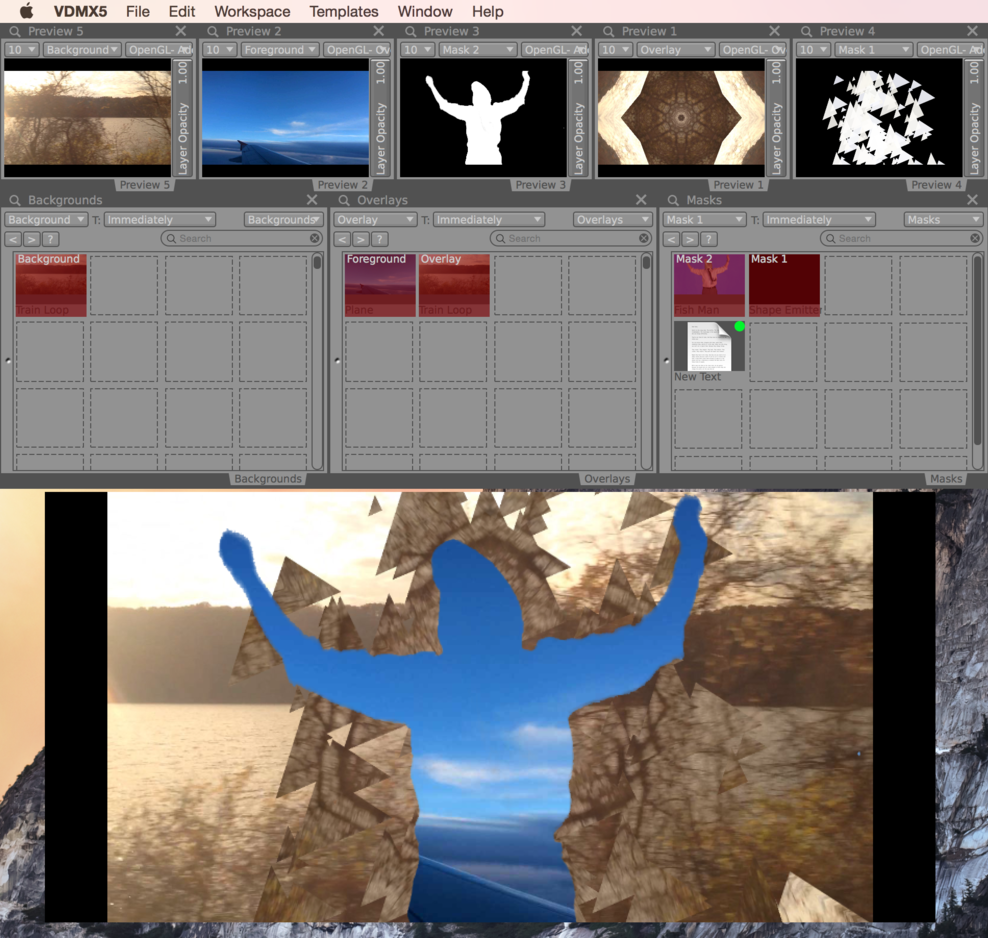
Task: Open the Templates menu
Action: pyautogui.click(x=343, y=11)
